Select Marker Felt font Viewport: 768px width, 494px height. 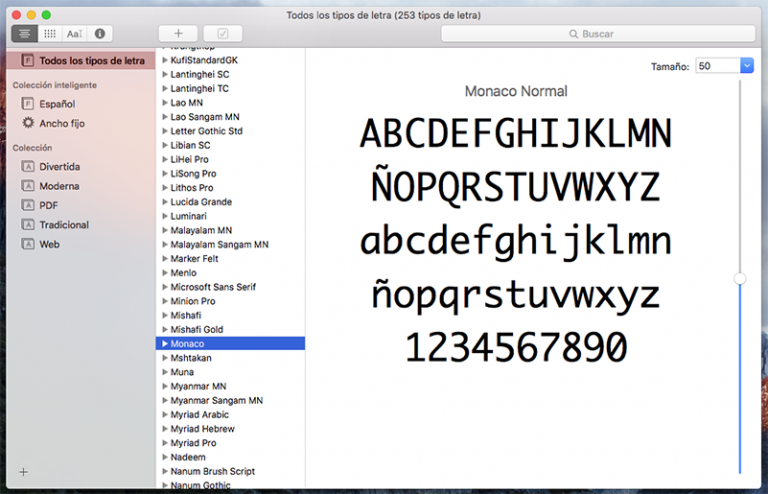(194, 258)
